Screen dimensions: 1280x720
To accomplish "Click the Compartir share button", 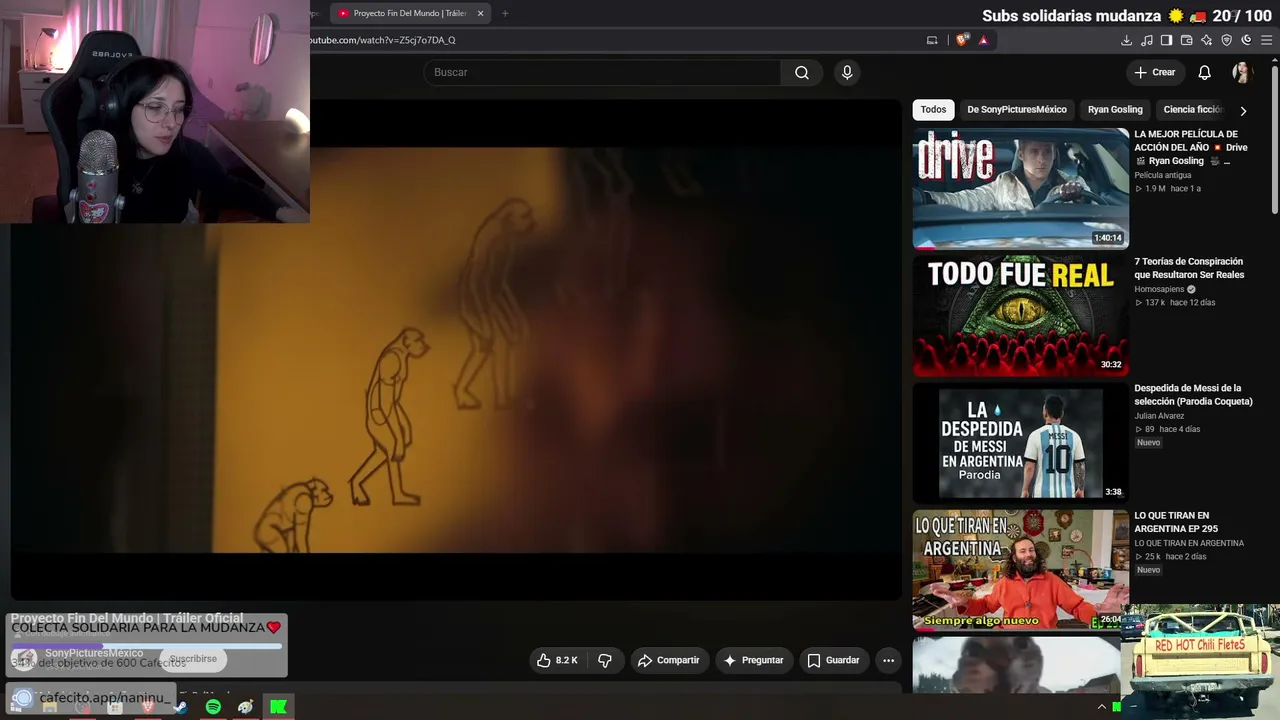I will click(669, 660).
